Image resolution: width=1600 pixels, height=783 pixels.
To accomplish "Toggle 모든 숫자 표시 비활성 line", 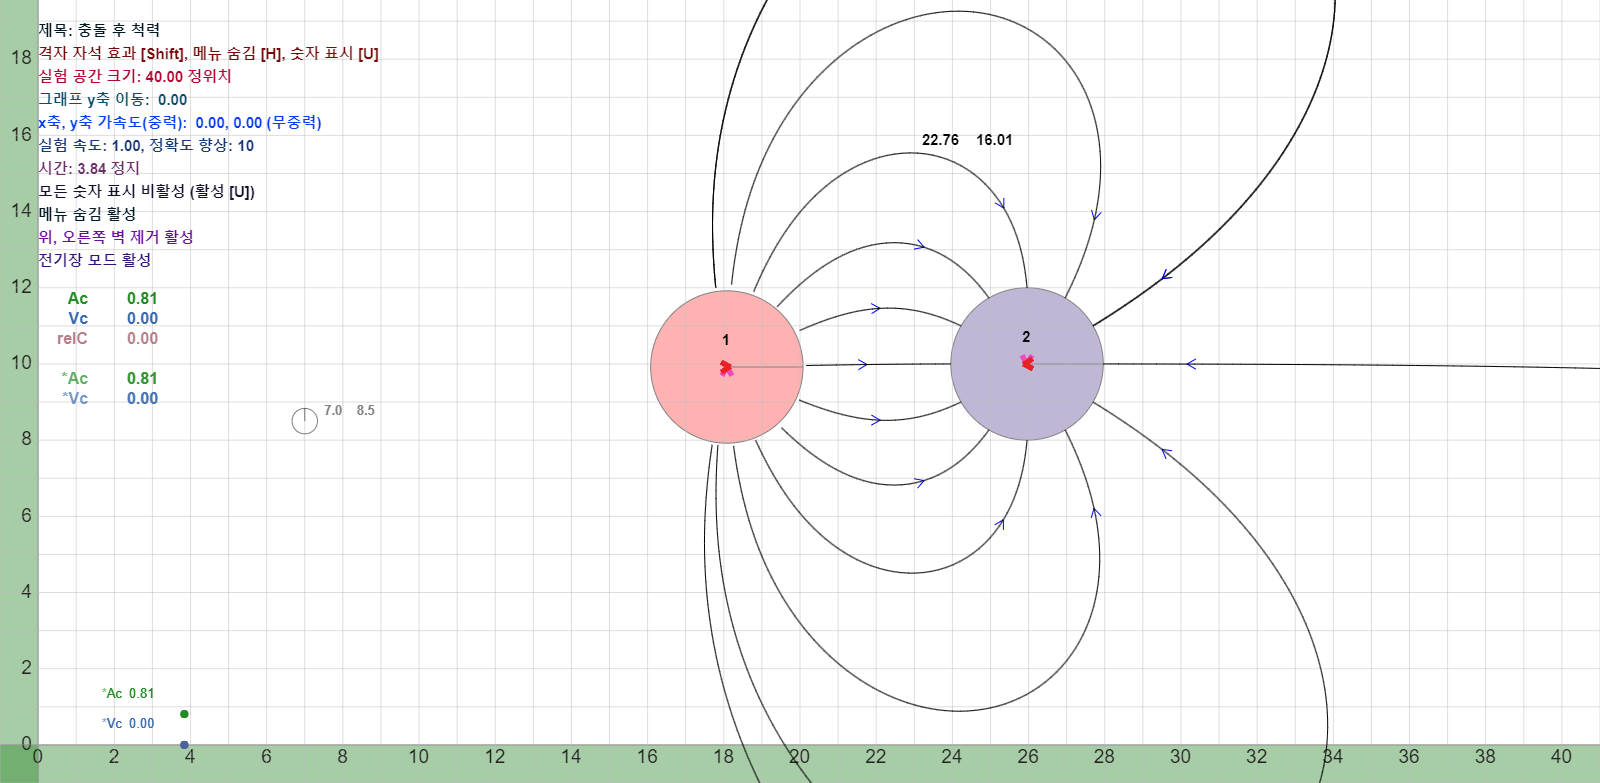I will click(x=147, y=191).
